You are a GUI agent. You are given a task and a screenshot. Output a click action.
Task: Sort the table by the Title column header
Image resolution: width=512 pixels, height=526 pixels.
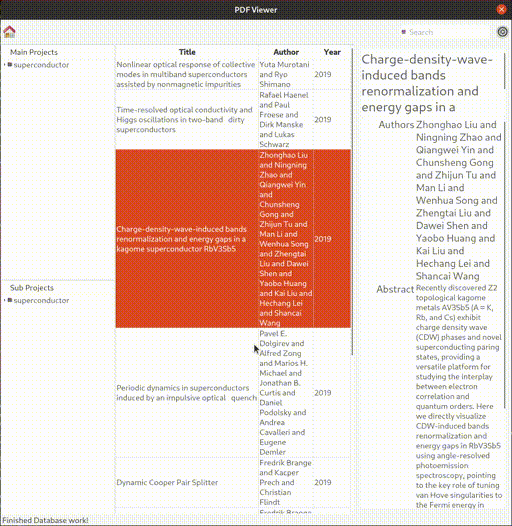[187, 52]
